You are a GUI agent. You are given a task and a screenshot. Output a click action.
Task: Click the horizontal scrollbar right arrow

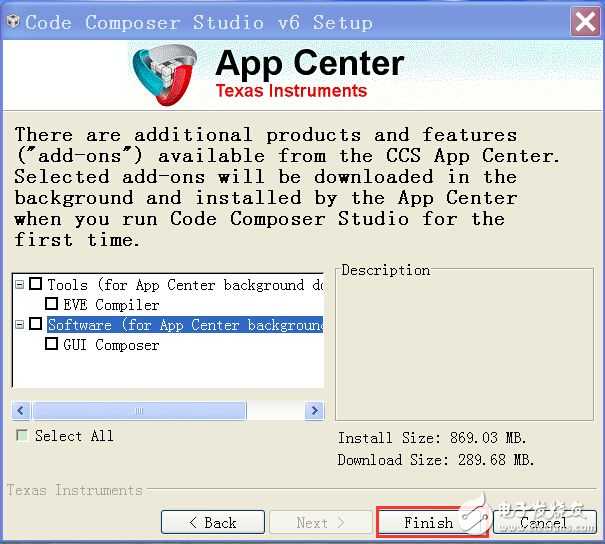pyautogui.click(x=314, y=410)
